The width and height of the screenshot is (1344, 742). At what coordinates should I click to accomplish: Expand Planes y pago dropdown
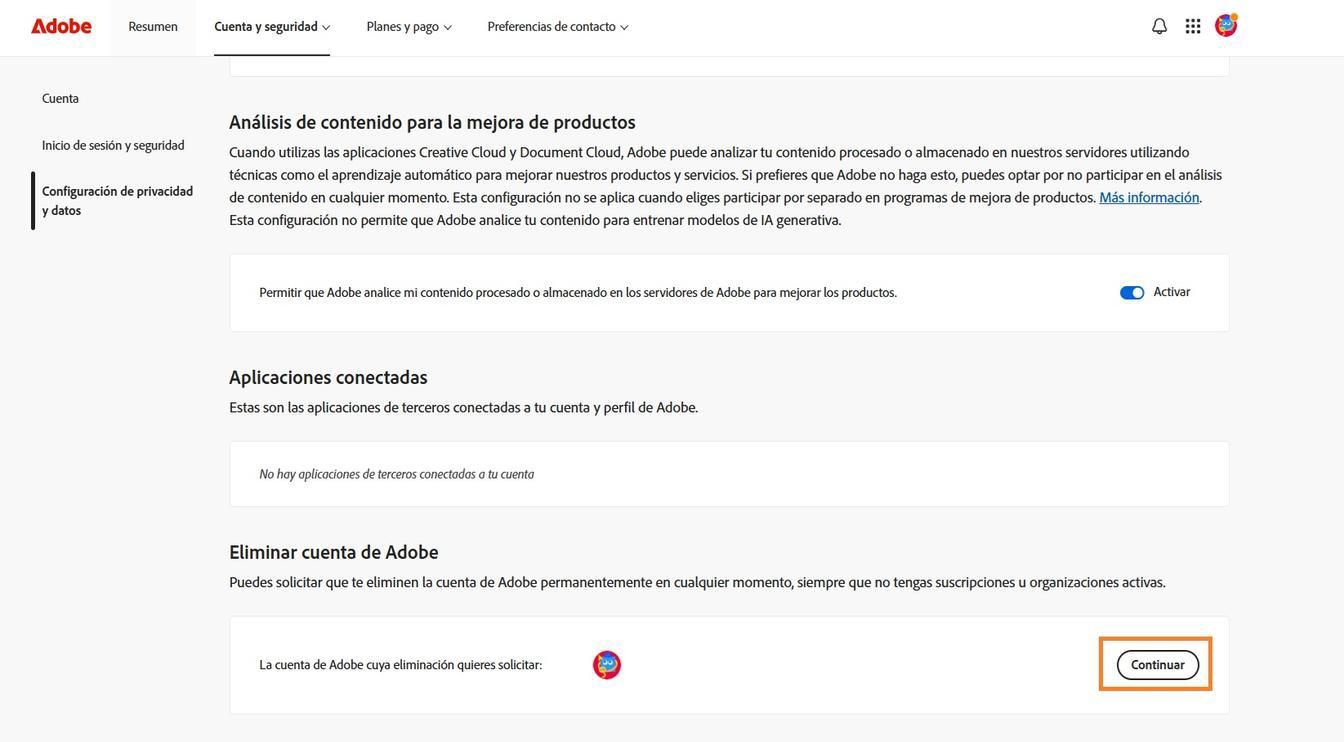[409, 27]
